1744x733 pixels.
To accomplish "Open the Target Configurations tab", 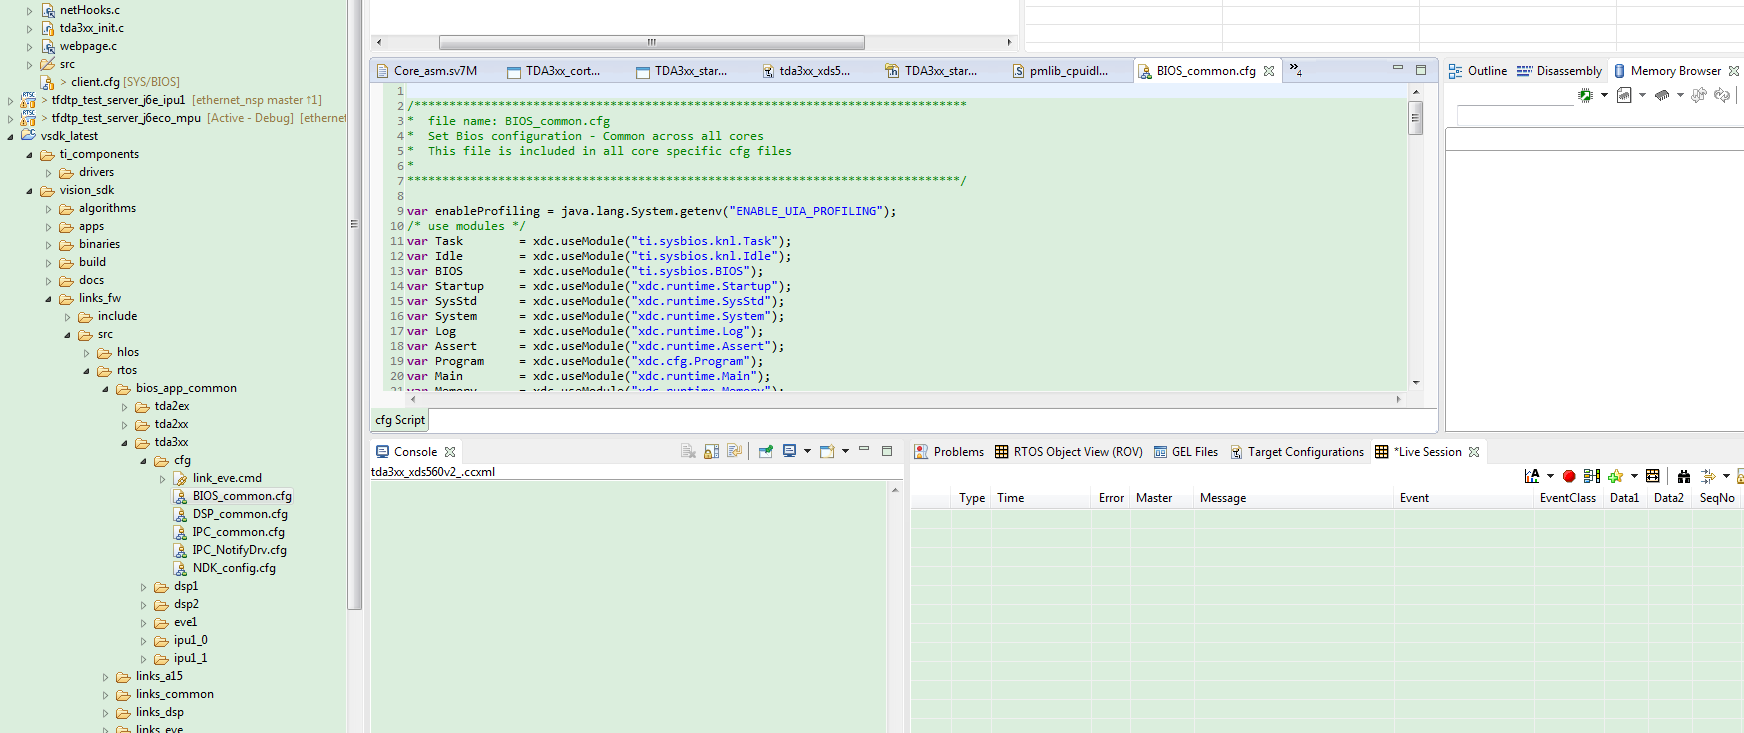I will (1297, 452).
